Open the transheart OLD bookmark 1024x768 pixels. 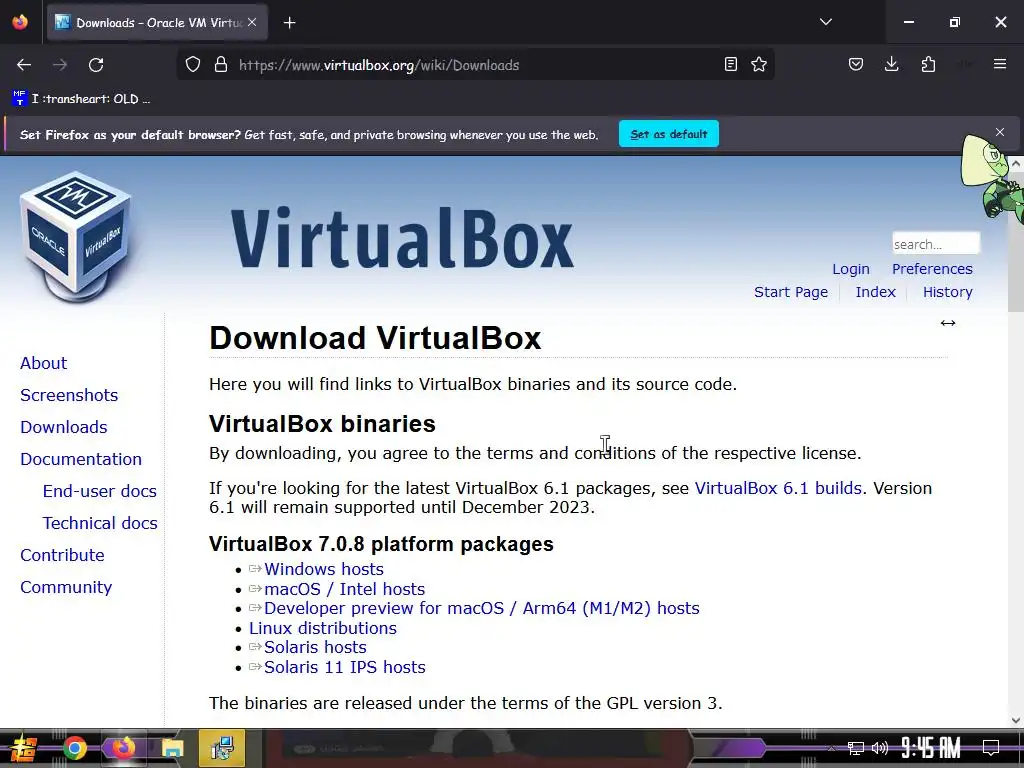click(x=82, y=99)
